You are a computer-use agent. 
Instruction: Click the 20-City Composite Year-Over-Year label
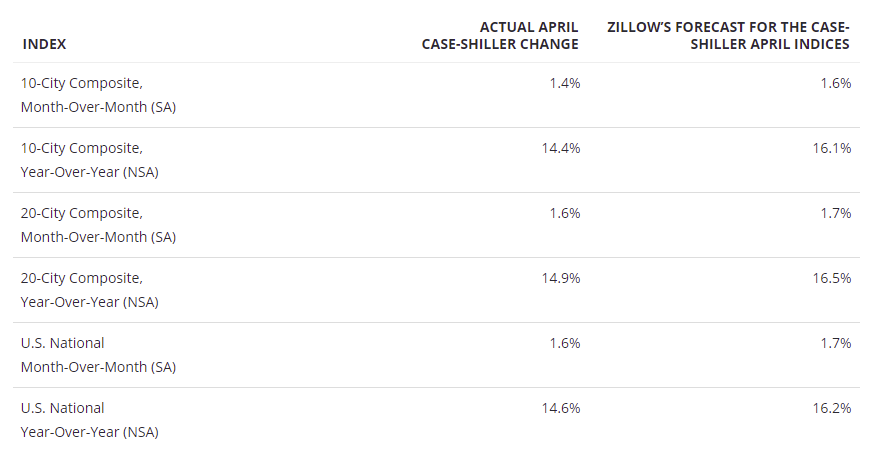[90, 290]
